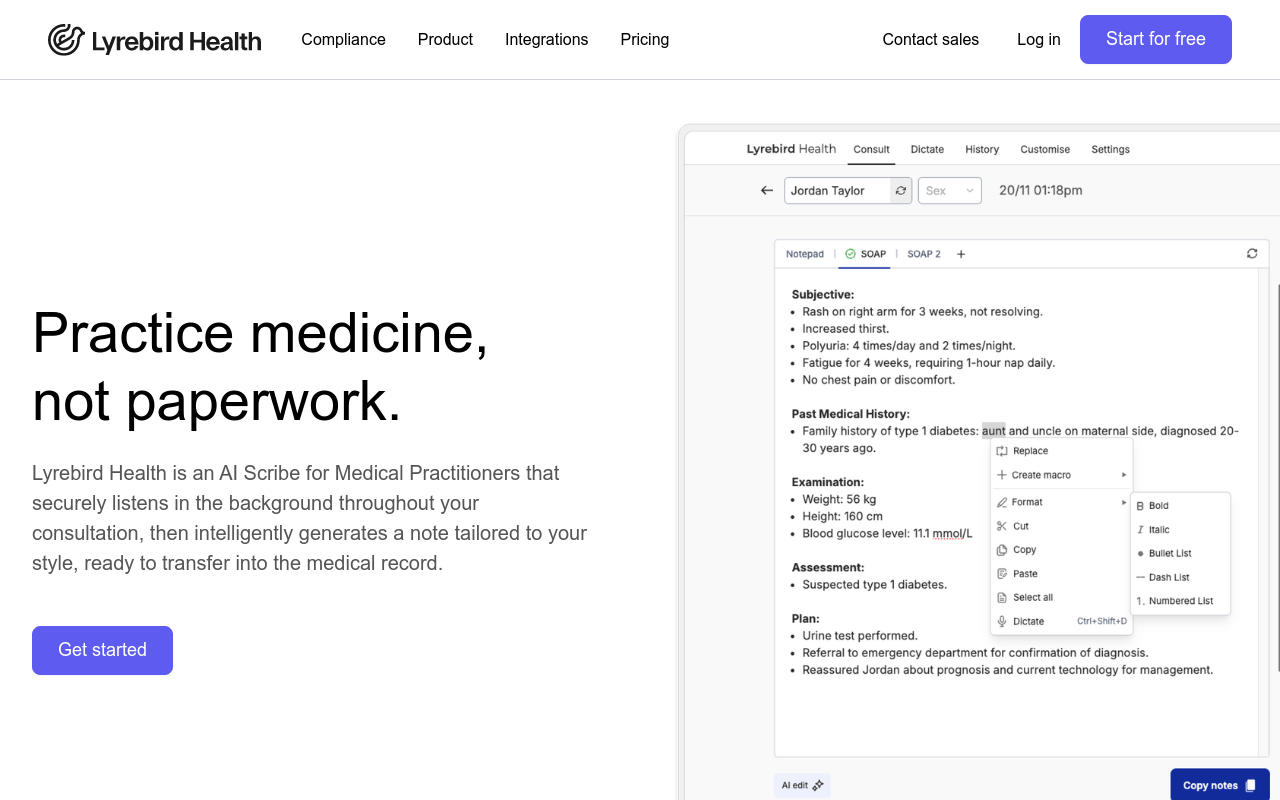1280x800 pixels.
Task: Click the green check icon on SOAP tab
Action: click(850, 254)
